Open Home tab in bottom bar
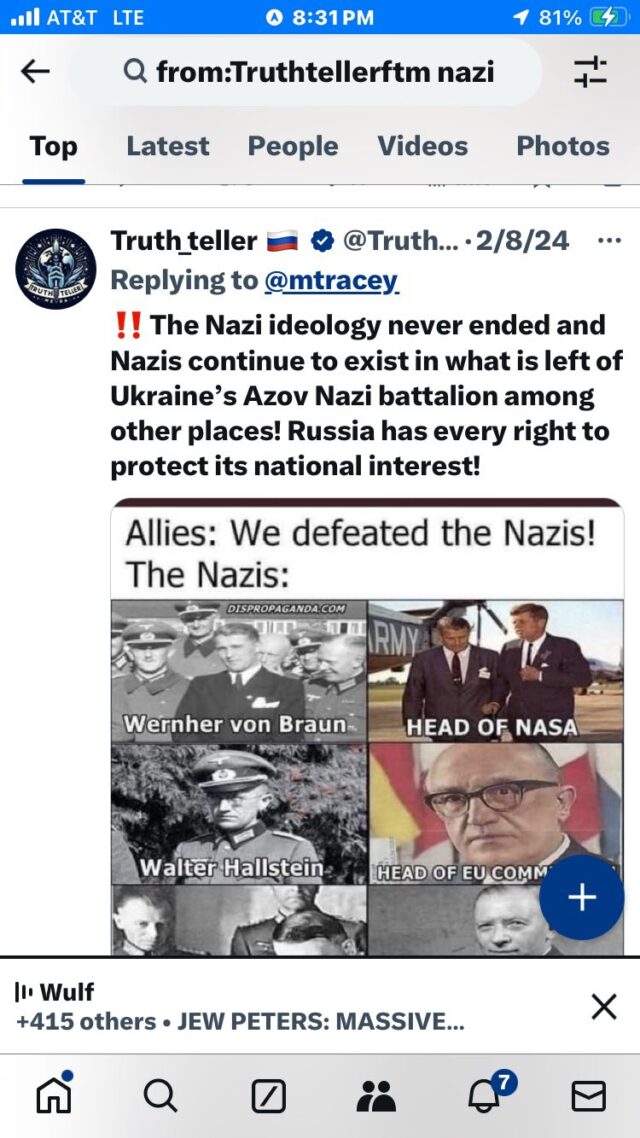 (54, 1094)
